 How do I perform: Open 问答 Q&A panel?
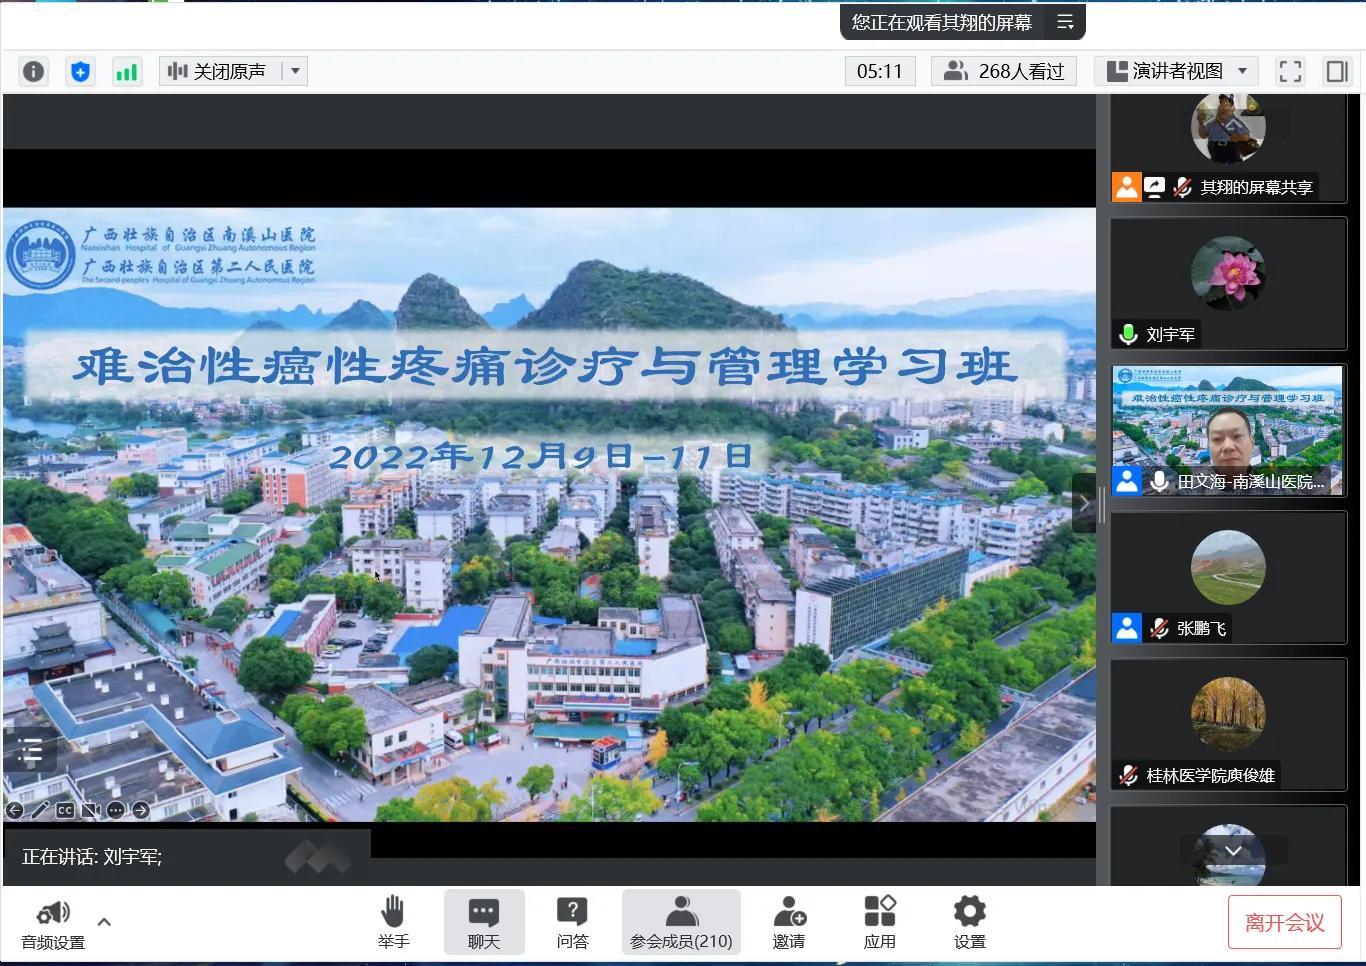point(572,923)
